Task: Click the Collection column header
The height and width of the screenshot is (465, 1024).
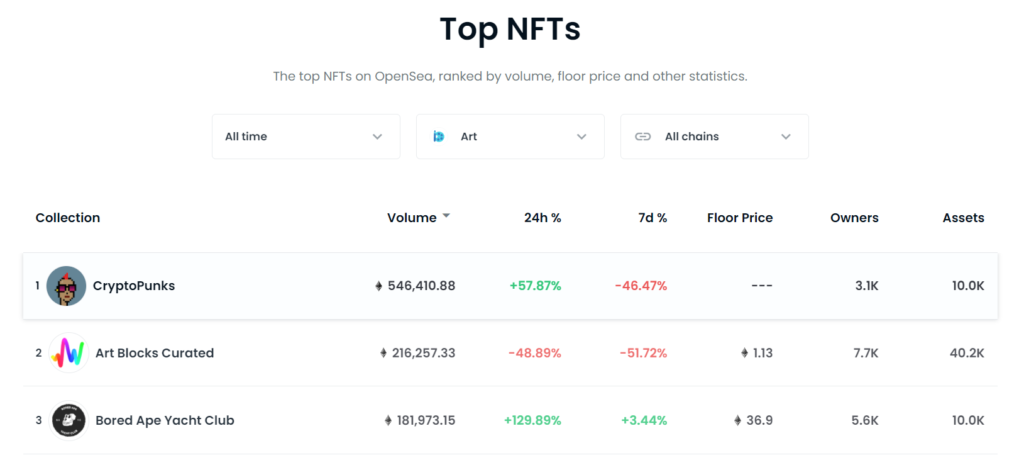Action: pyautogui.click(x=68, y=218)
